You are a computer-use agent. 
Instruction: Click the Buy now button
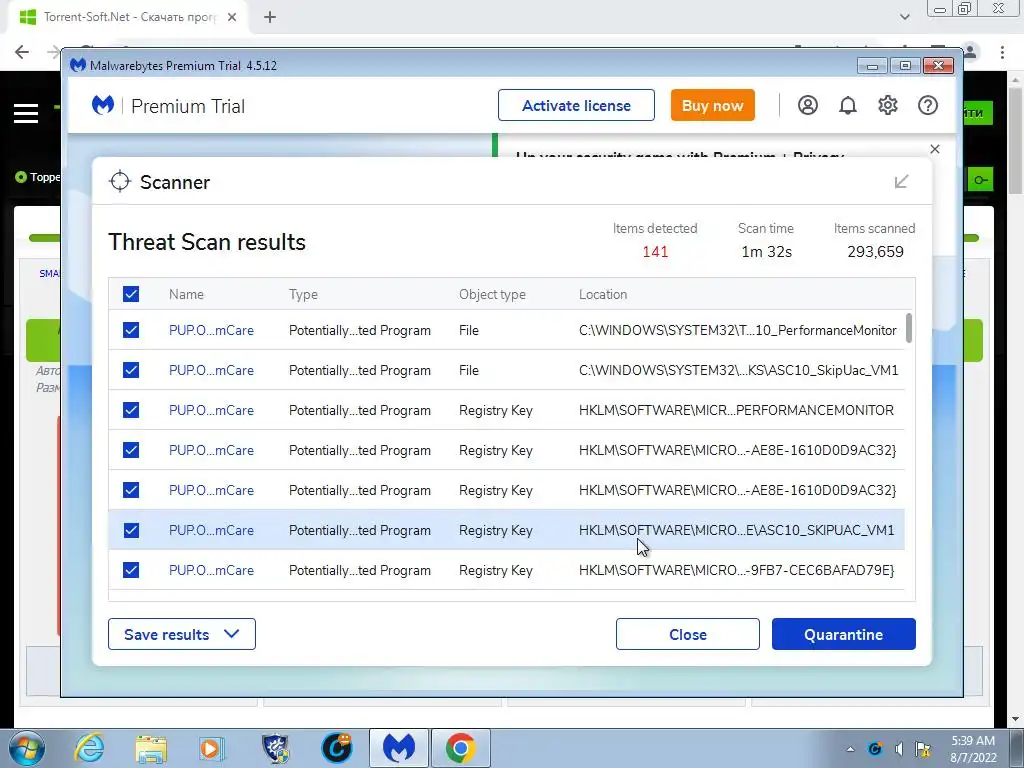[x=712, y=105]
